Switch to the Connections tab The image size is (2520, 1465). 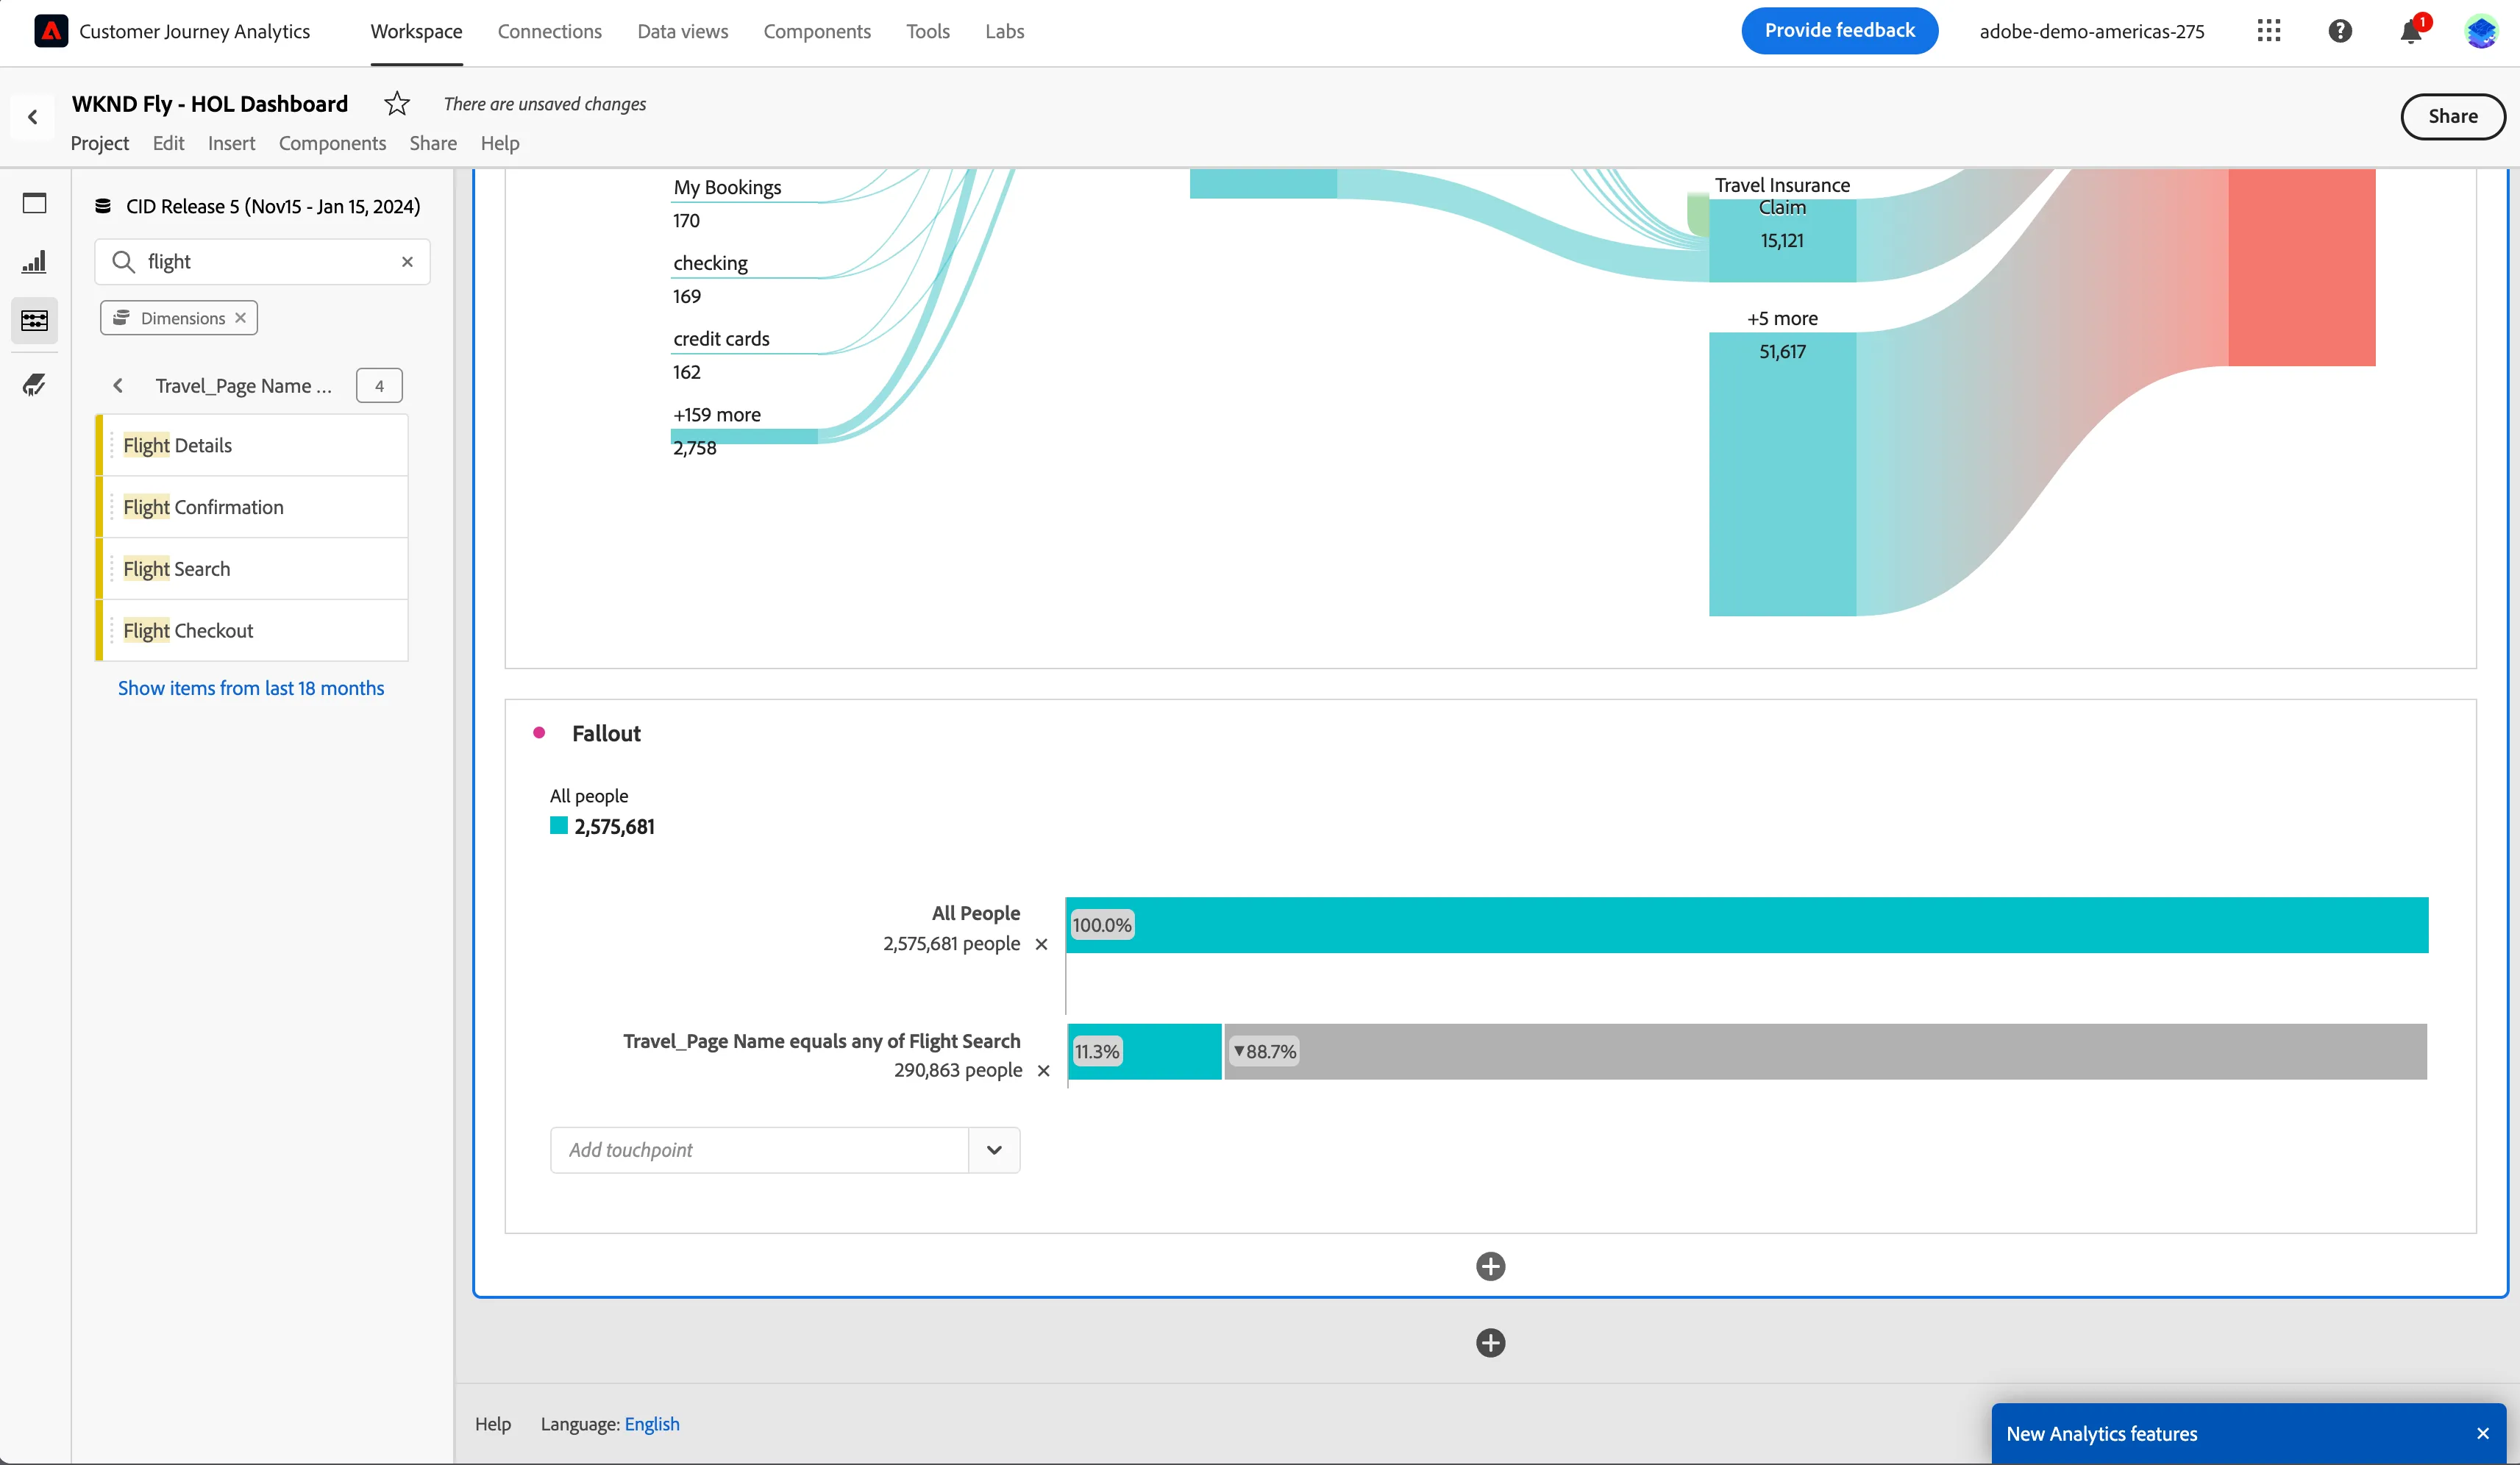point(550,31)
